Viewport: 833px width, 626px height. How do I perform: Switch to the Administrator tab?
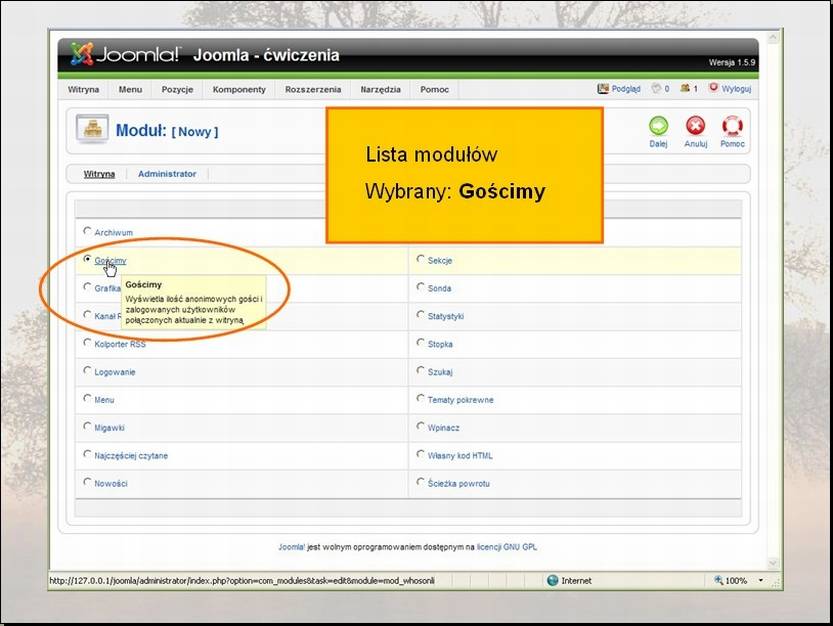(167, 174)
